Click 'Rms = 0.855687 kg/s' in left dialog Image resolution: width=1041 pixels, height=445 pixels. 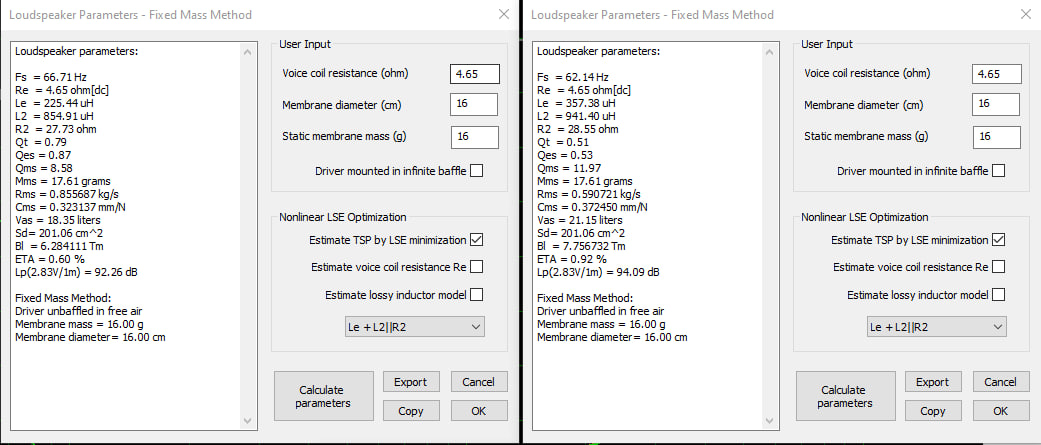(67, 194)
